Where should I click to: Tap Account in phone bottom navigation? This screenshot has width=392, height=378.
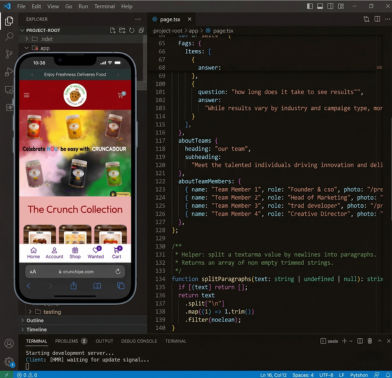(54, 253)
